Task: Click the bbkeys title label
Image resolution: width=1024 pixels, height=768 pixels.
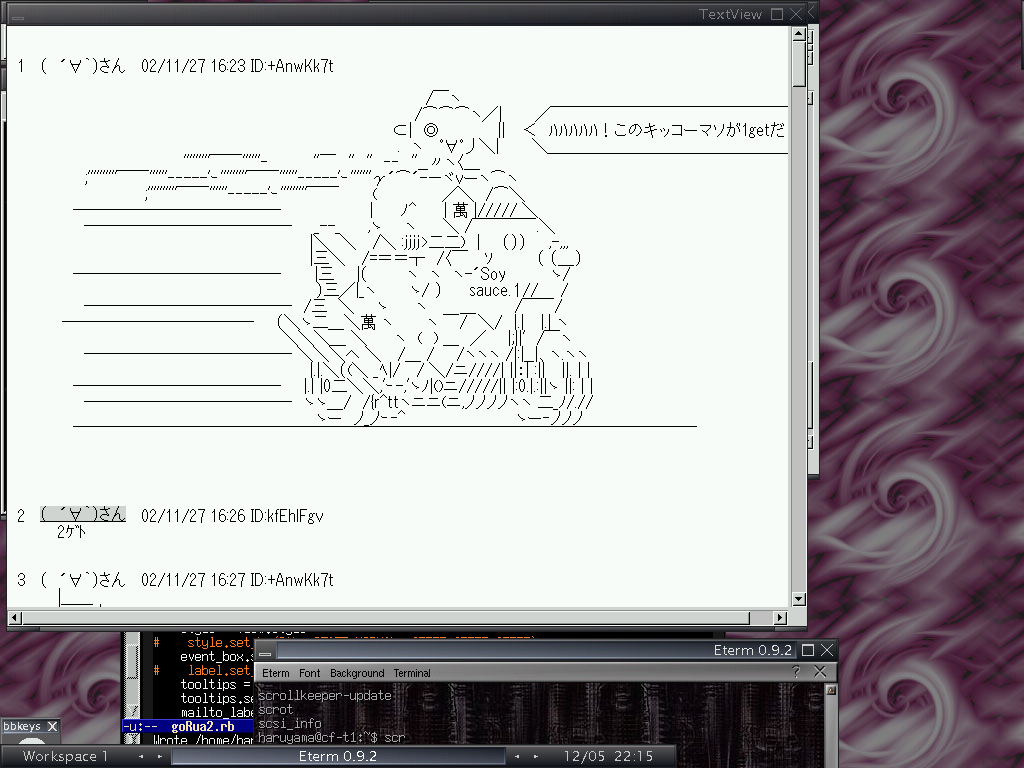Action: (x=22, y=726)
